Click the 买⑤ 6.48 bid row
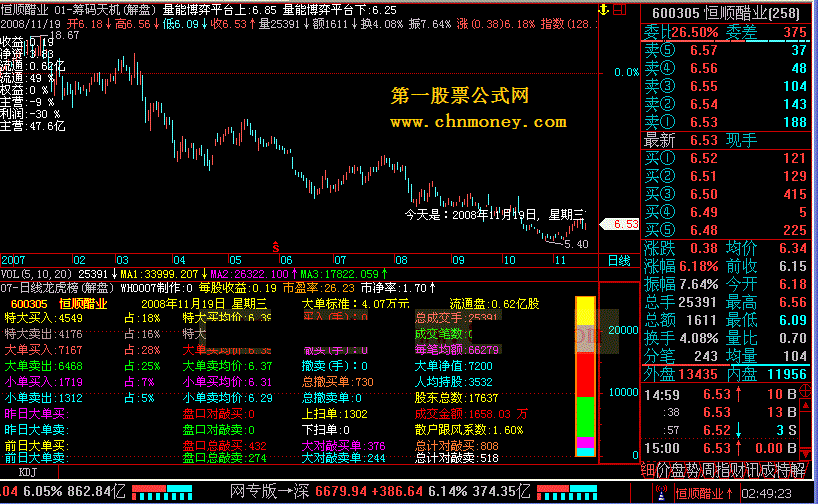This screenshot has height=504, width=818. coord(726,230)
